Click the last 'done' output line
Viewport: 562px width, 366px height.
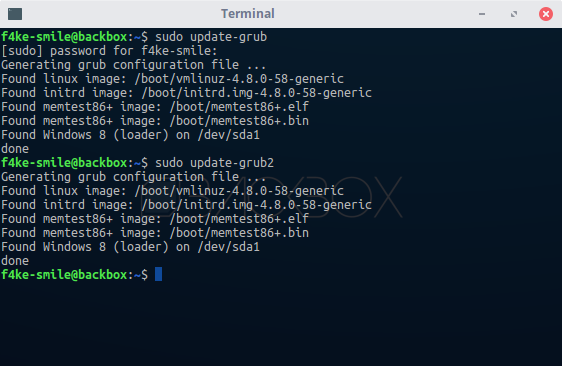(x=15, y=260)
